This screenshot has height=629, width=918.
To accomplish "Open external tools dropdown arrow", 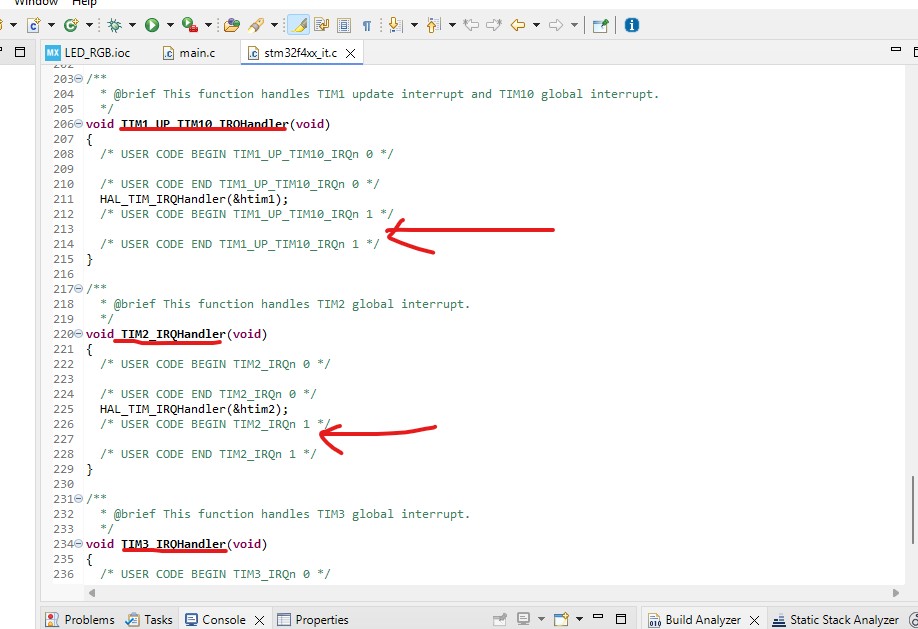I will pyautogui.click(x=208, y=25).
